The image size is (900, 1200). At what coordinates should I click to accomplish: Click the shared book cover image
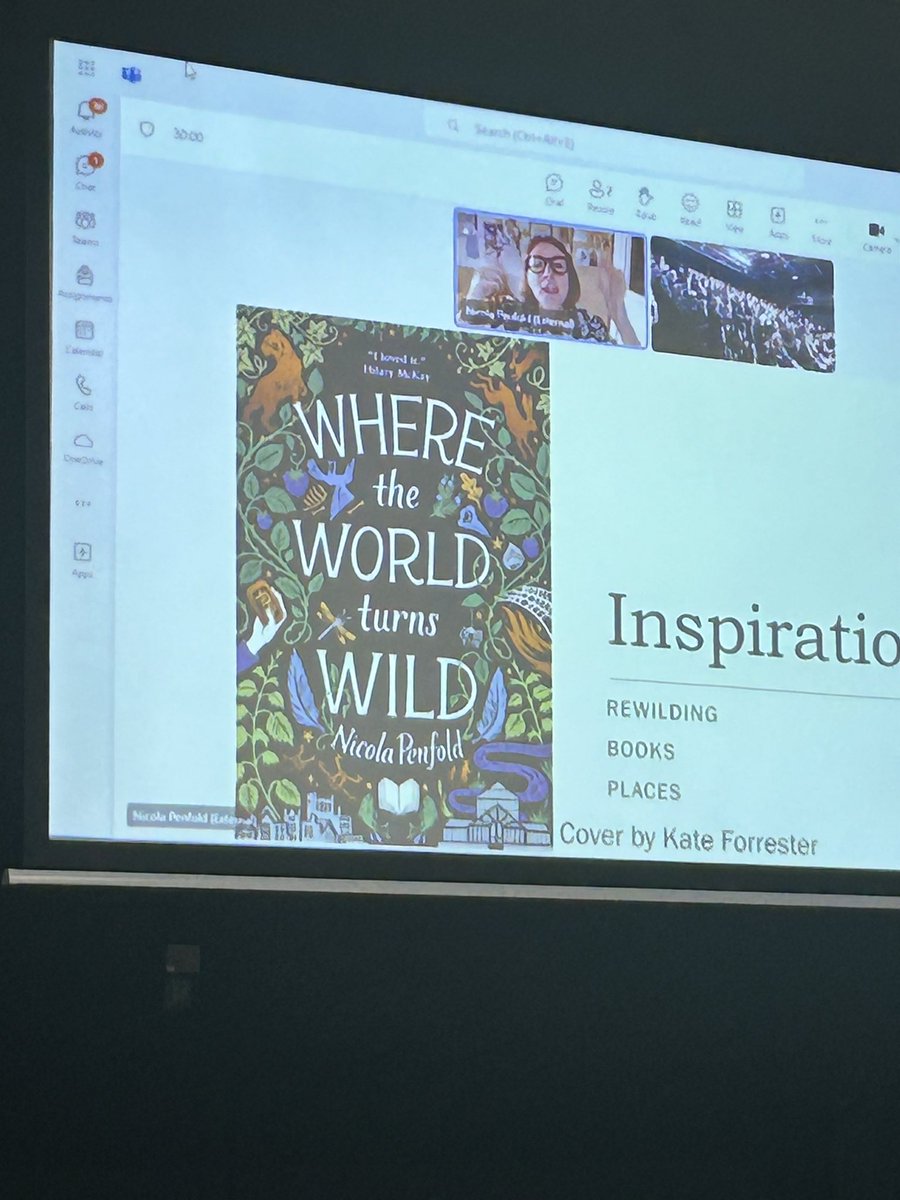(393, 576)
